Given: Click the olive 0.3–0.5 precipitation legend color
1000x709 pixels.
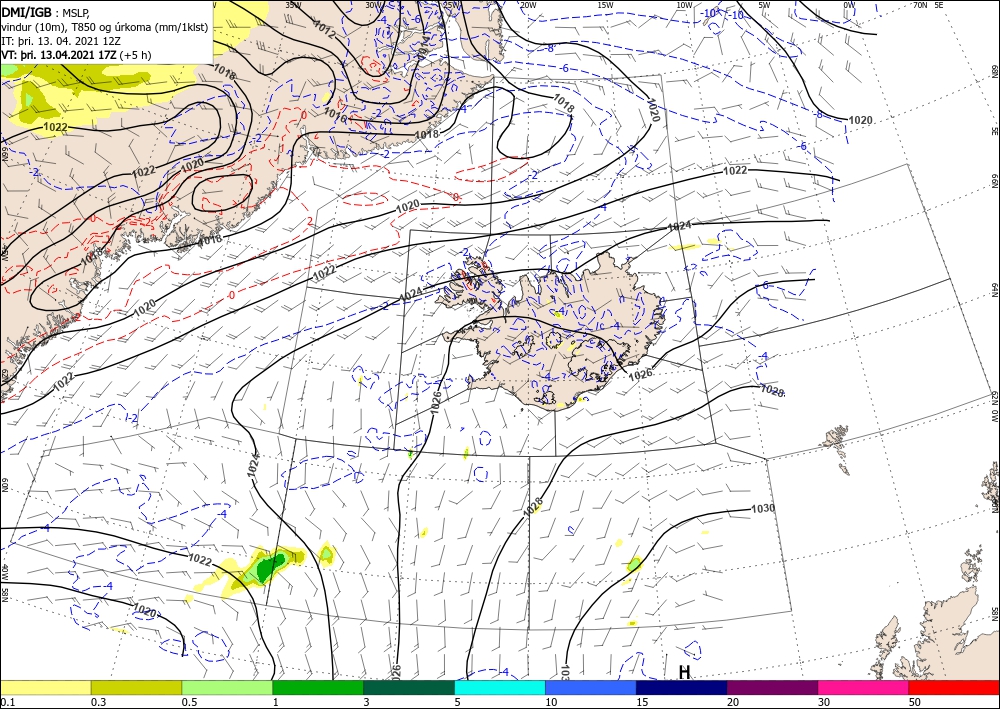Looking at the screenshot, I should coord(136,687).
